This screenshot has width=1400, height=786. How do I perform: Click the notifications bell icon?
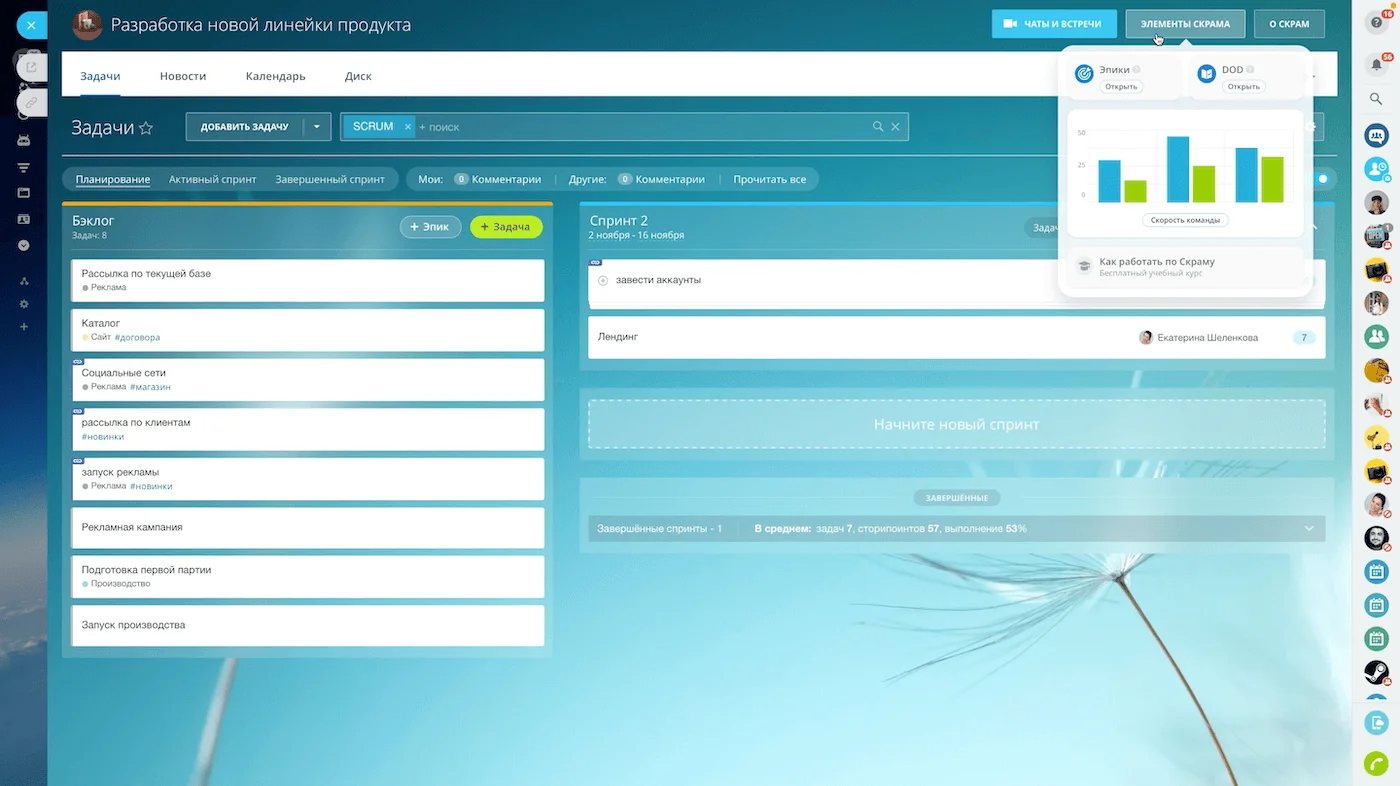1376,64
